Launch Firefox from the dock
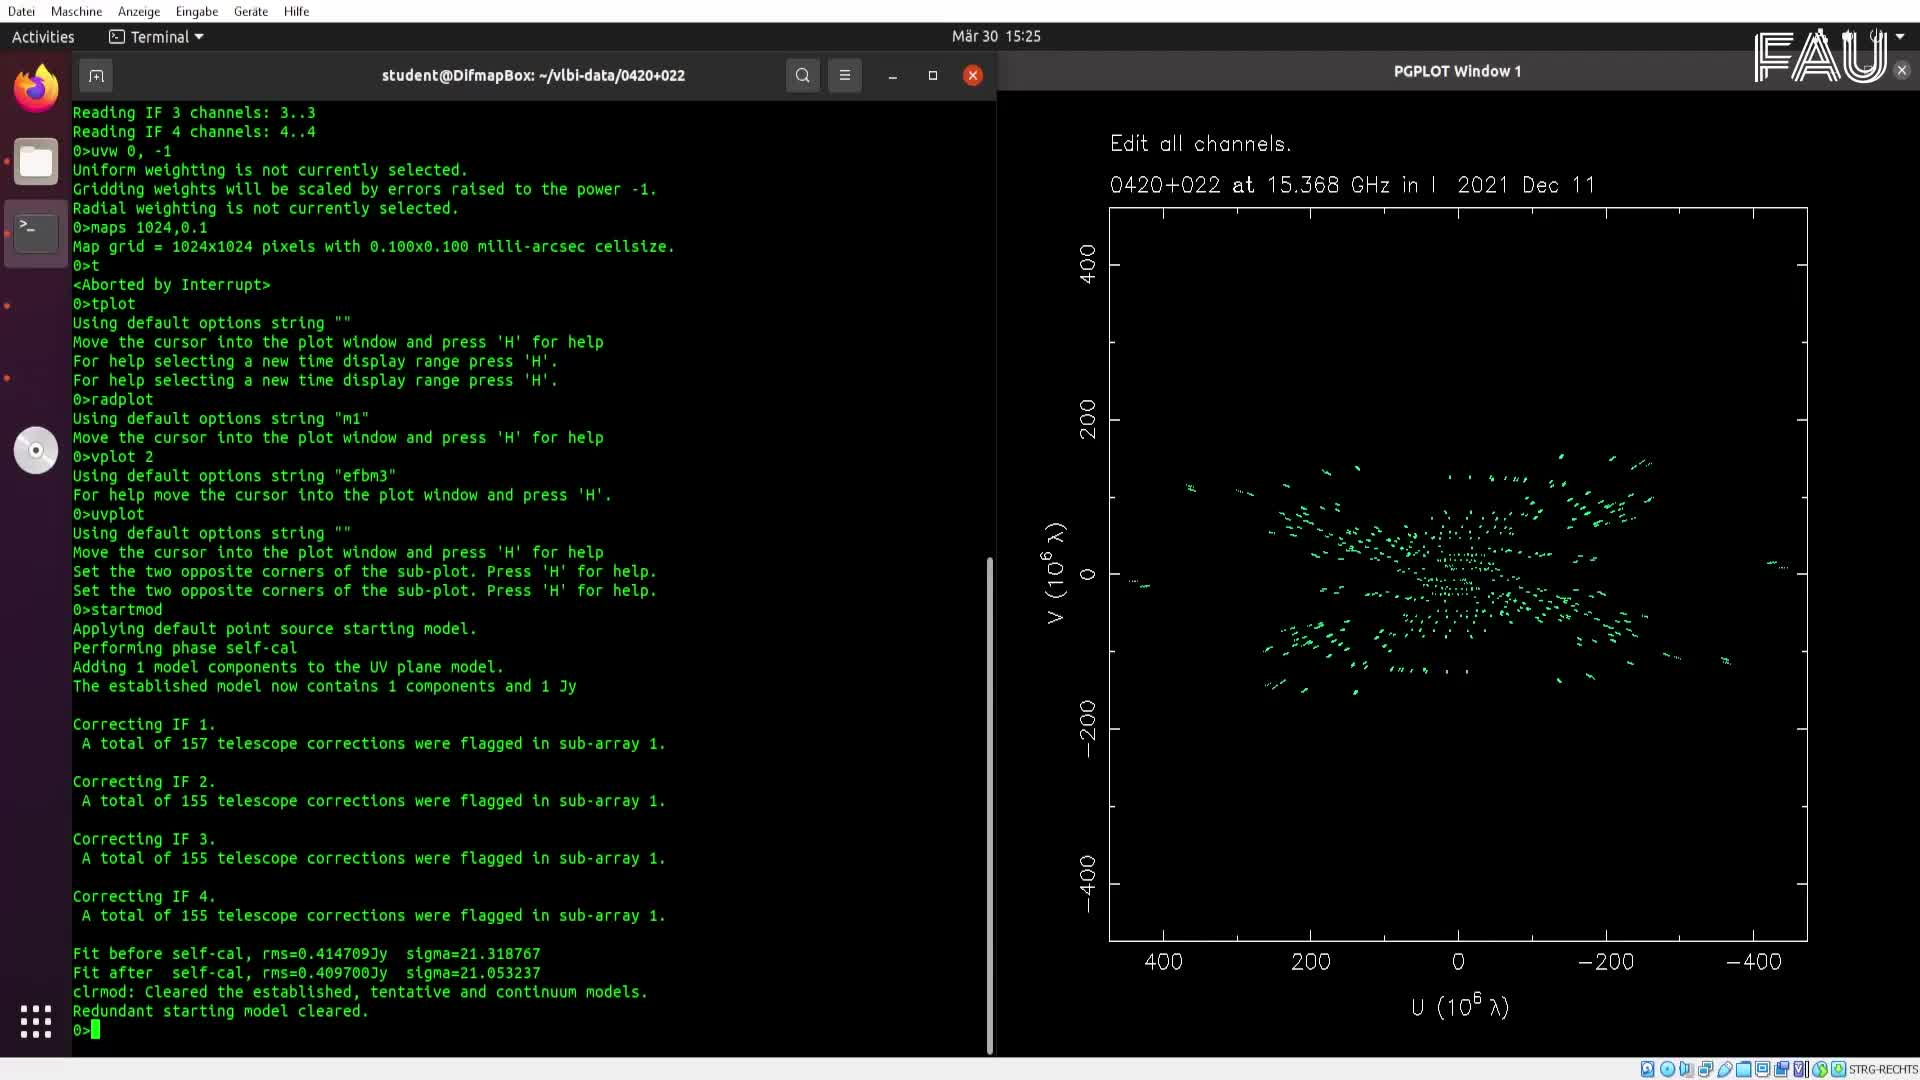Viewport: 1920px width, 1080px height. pos(36,90)
